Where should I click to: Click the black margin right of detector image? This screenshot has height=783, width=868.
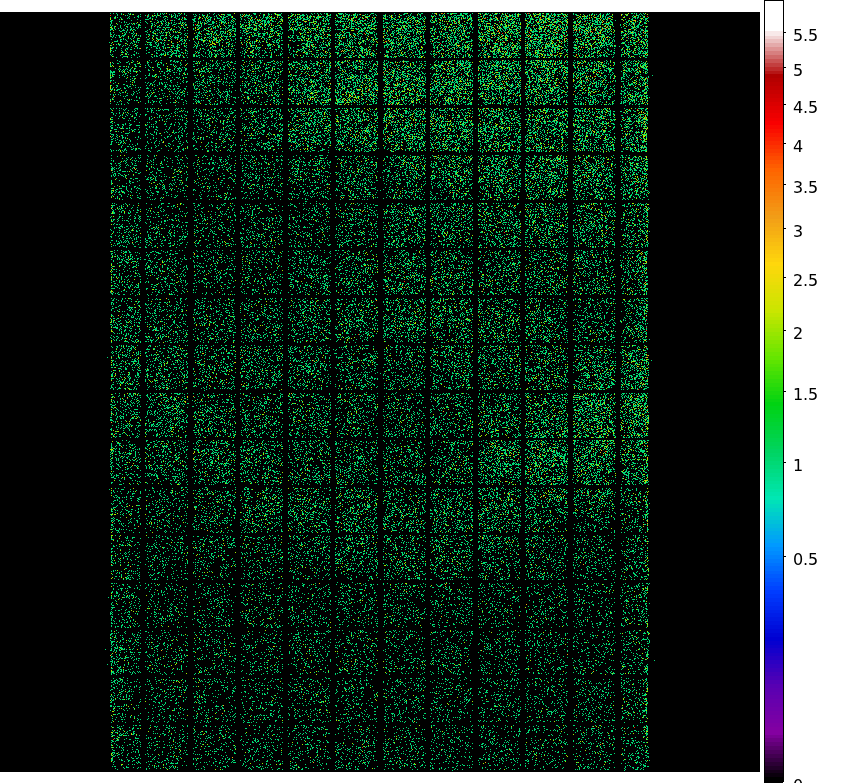click(705, 400)
